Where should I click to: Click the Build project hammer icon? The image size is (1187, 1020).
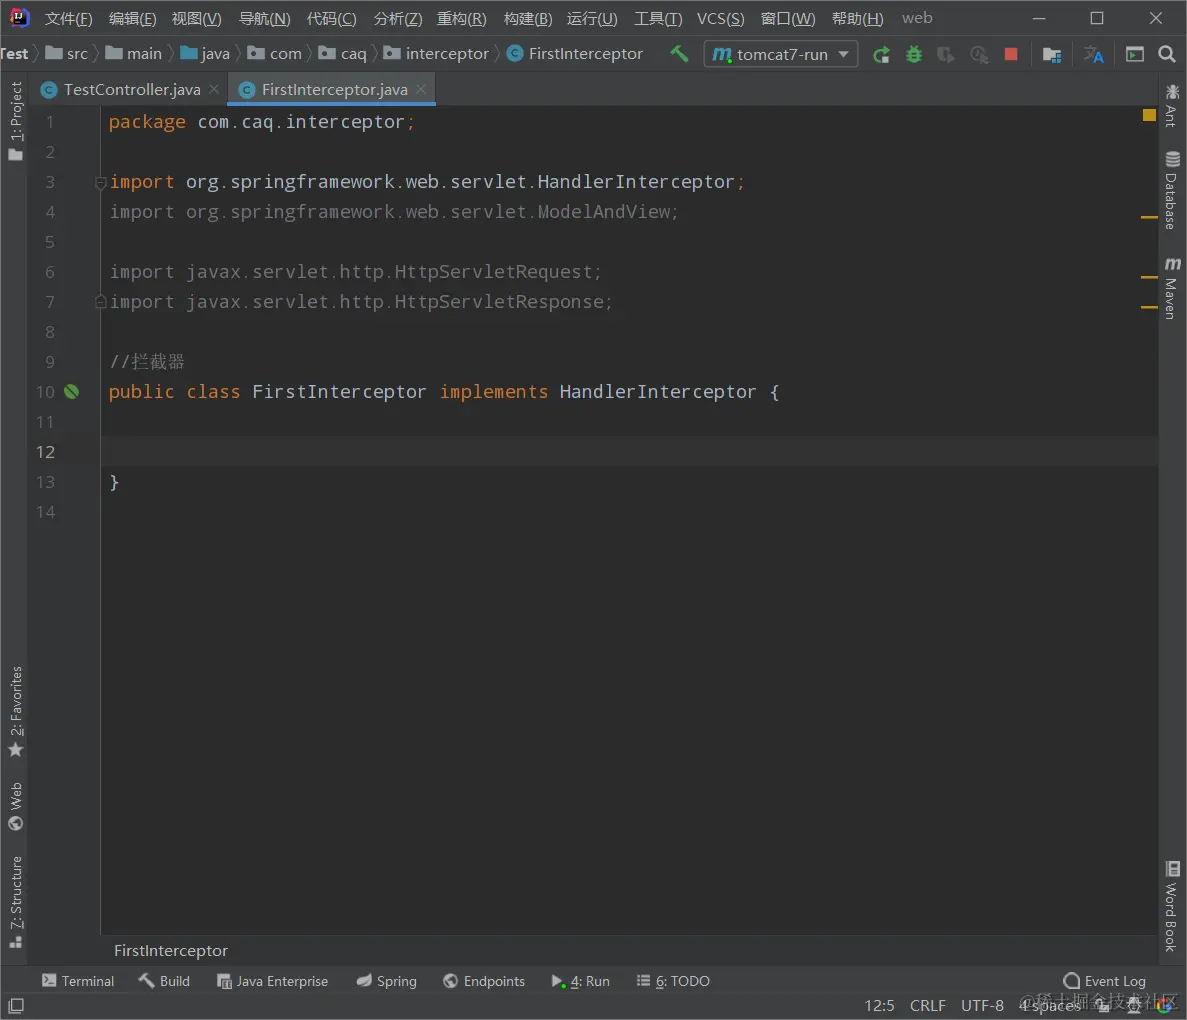(x=679, y=54)
